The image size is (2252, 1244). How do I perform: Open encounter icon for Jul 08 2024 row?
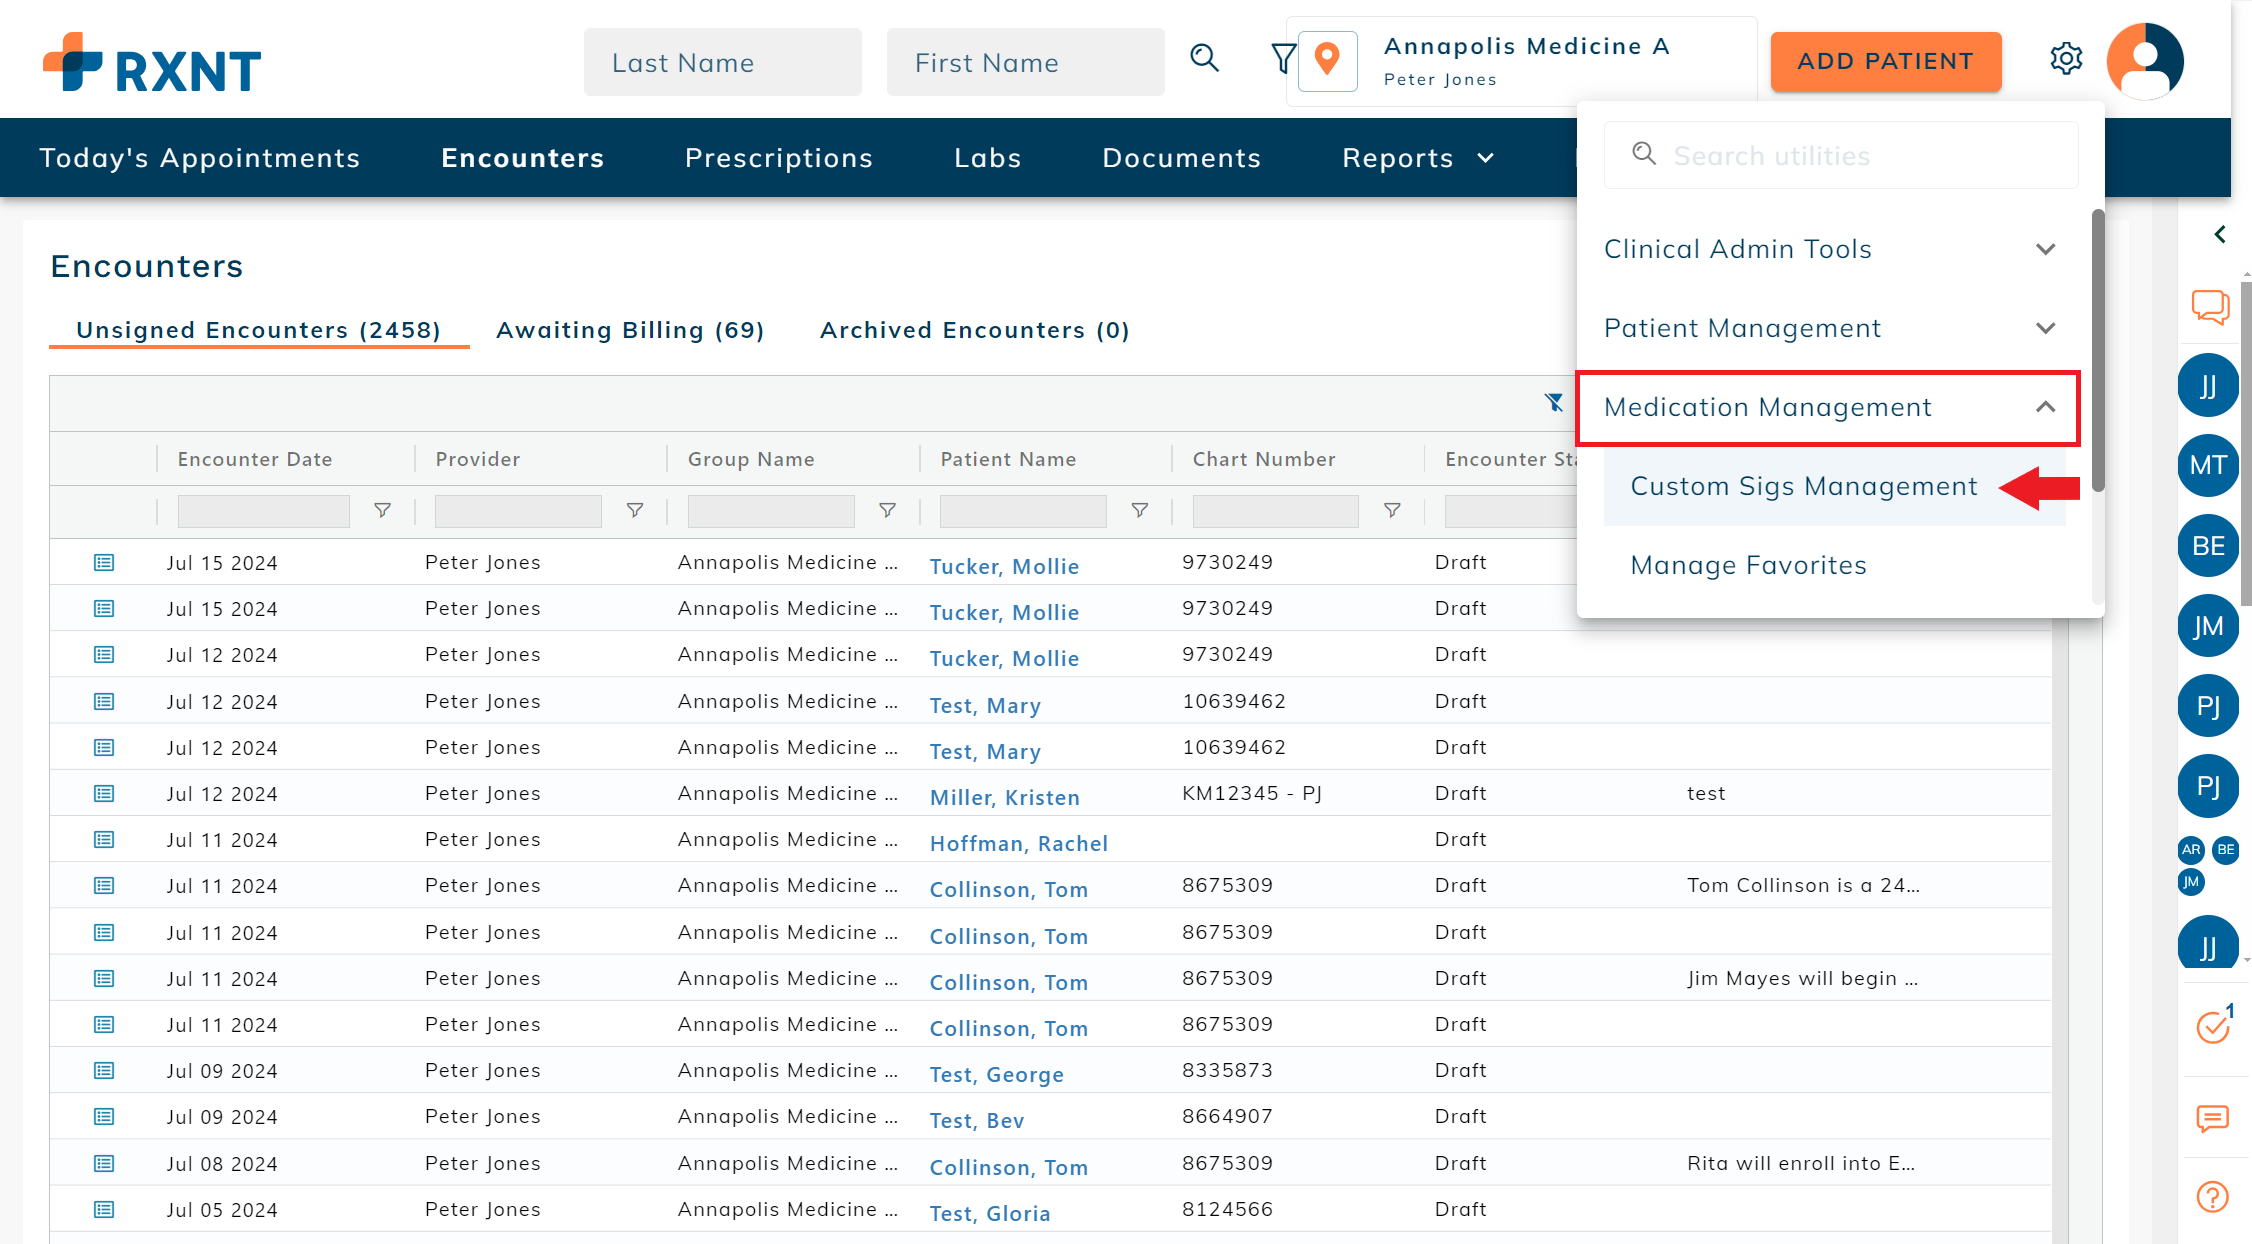[104, 1164]
